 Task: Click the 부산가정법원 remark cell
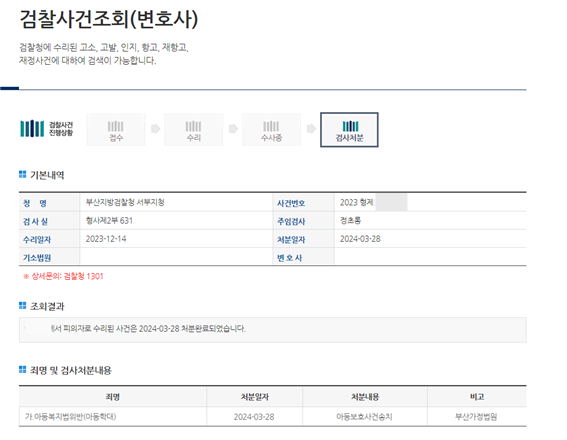pos(476,417)
